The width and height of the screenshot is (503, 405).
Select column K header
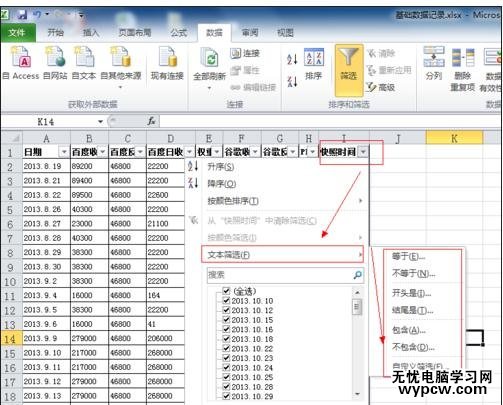(454, 138)
